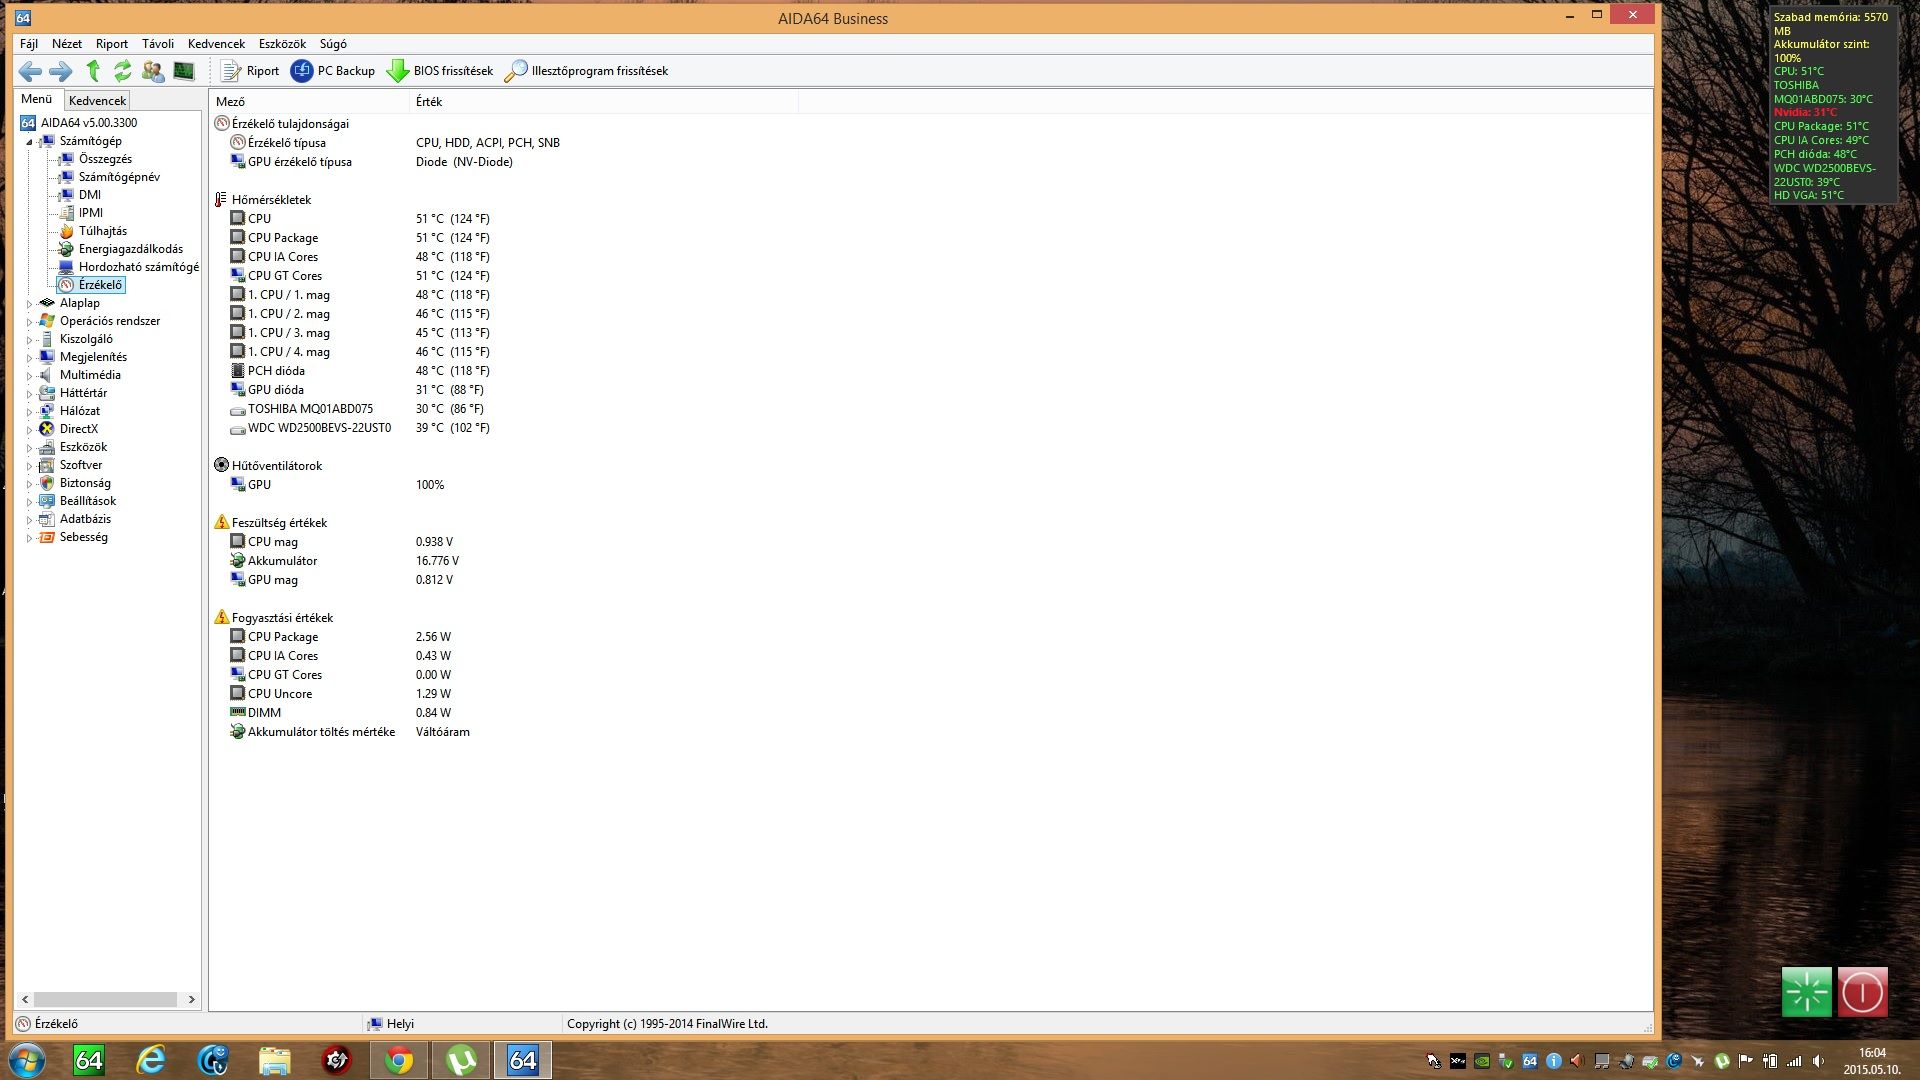Screen dimensions: 1920x1080
Task: Expand the Hálózat tree node
Action: [29, 412]
